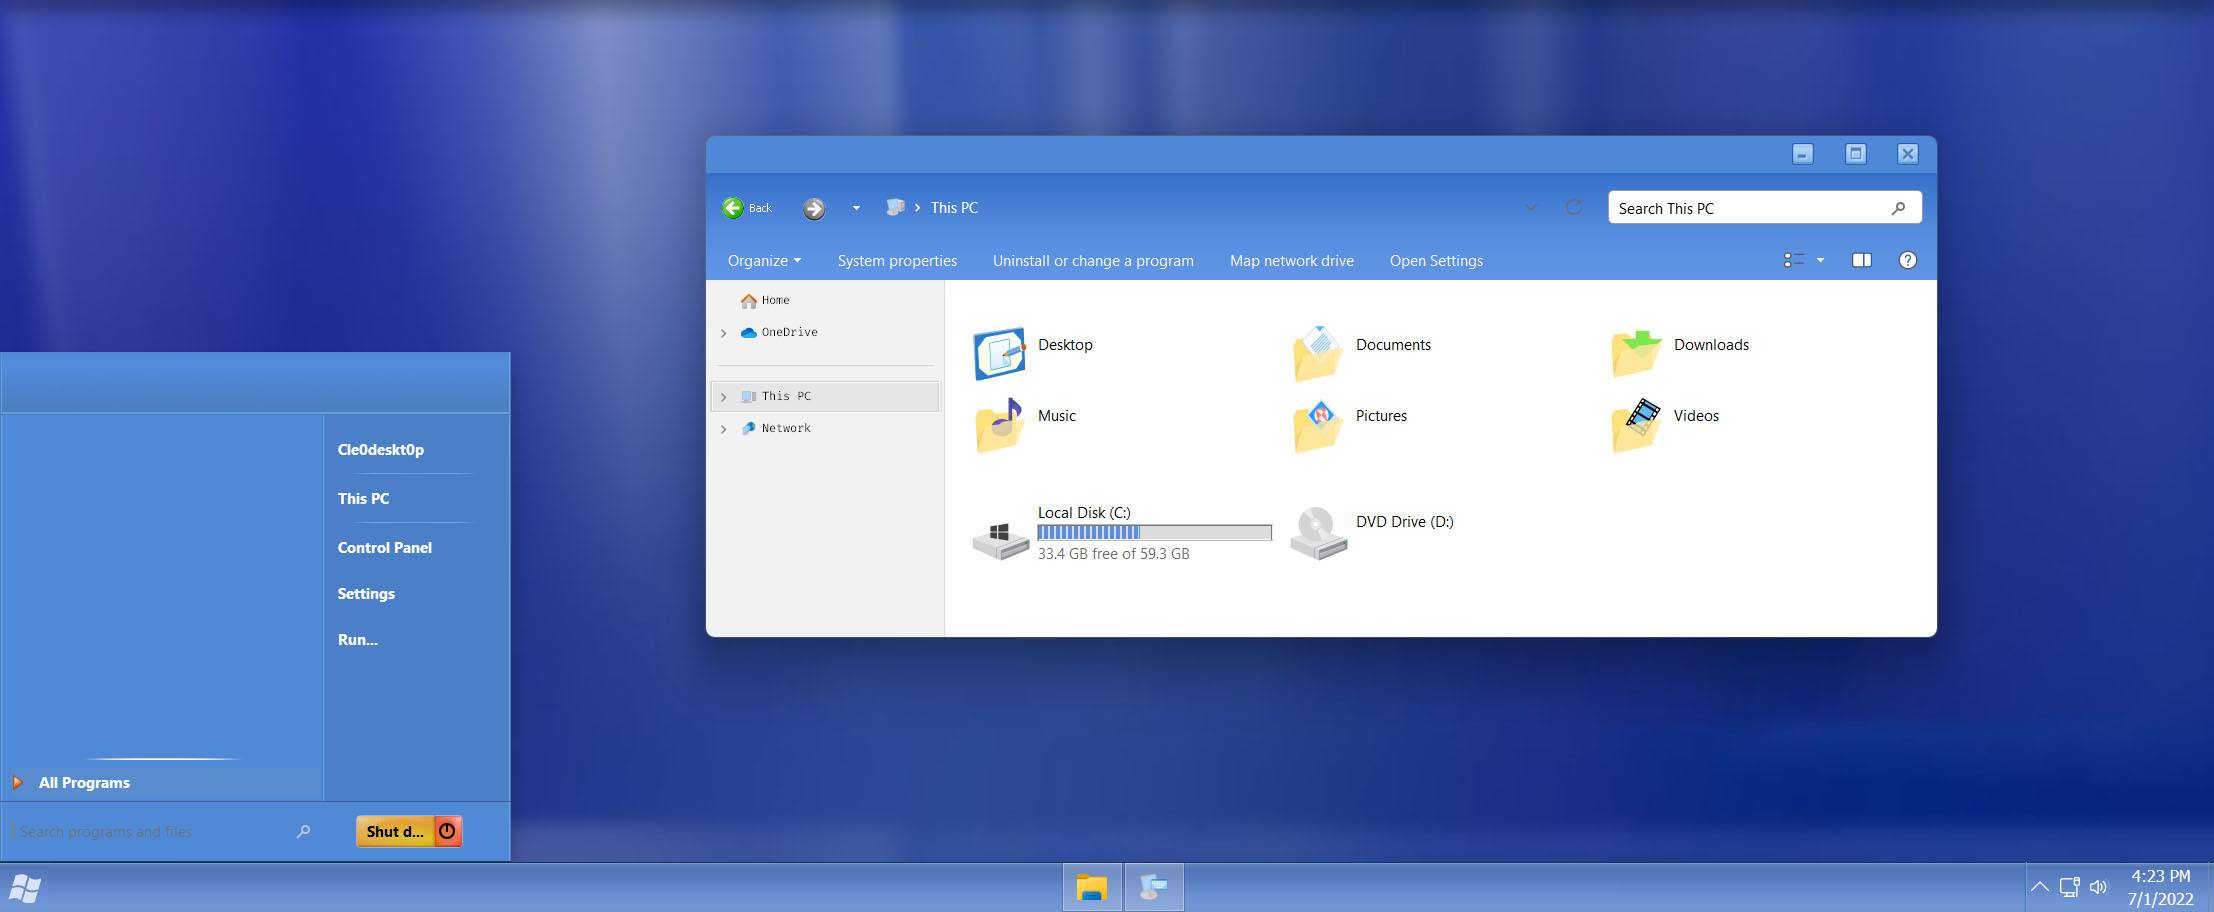This screenshot has width=2214, height=912.
Task: Close the This PC window
Action: (1908, 154)
